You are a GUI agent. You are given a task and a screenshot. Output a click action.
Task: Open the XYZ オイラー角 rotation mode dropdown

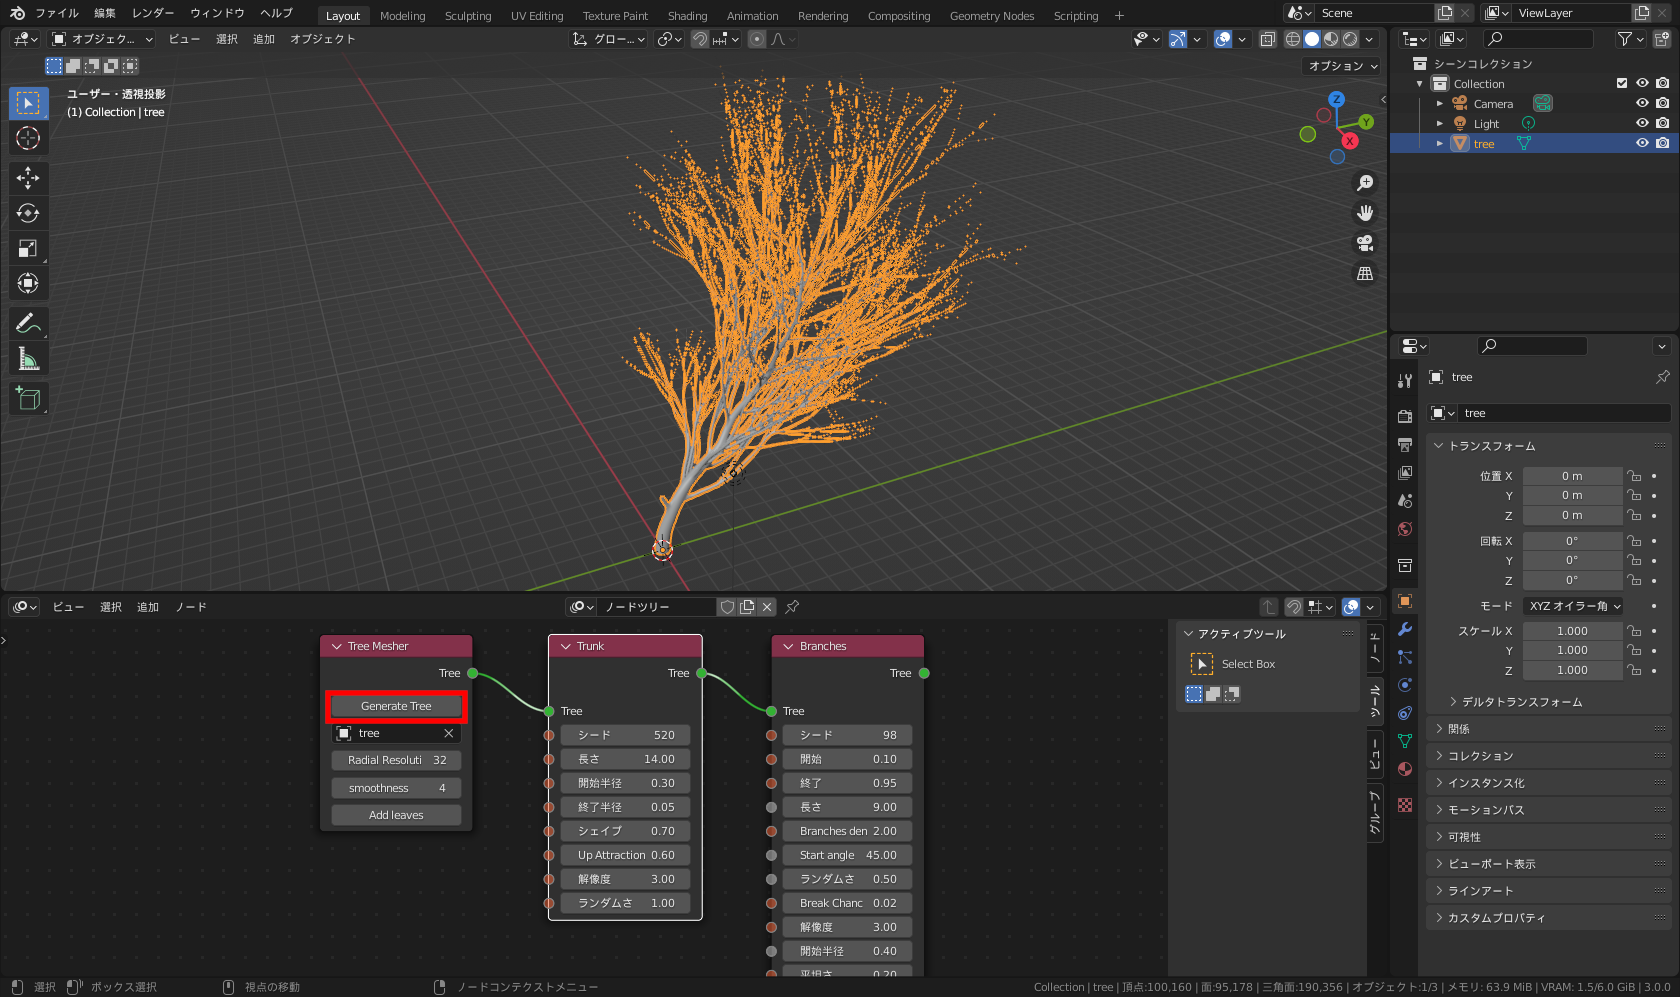pos(1573,605)
